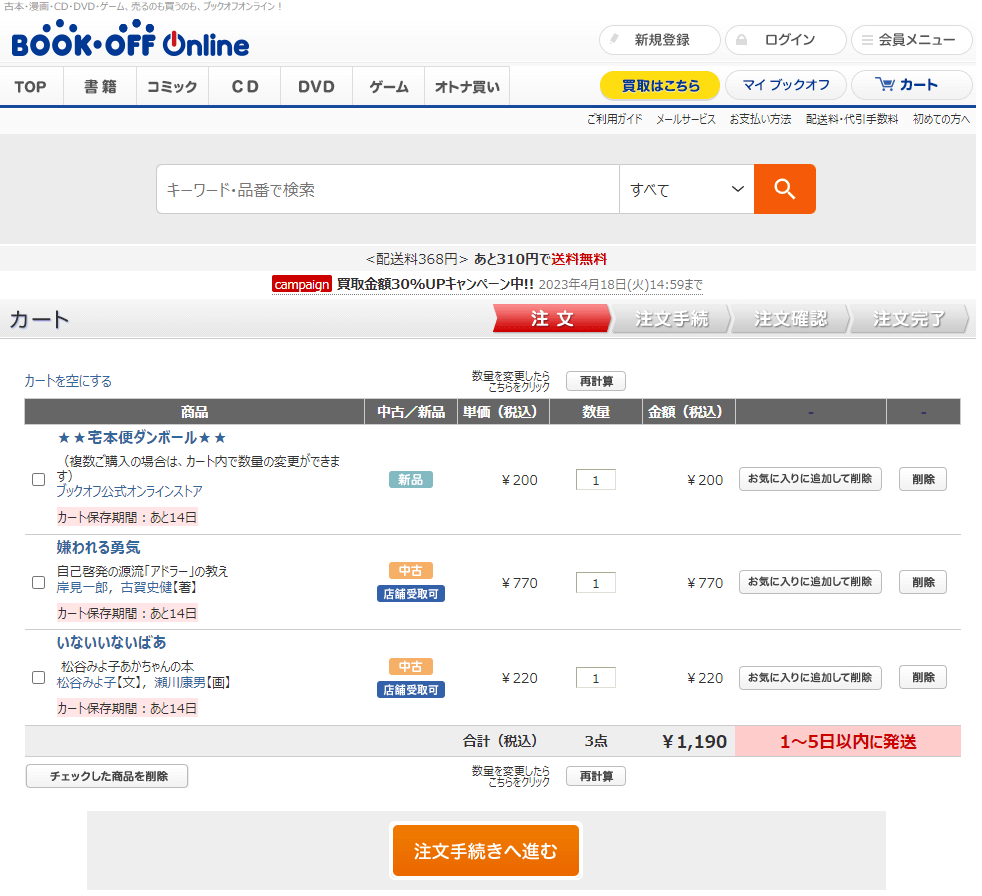
Task: Open the 初めての方へ link
Action: click(941, 119)
